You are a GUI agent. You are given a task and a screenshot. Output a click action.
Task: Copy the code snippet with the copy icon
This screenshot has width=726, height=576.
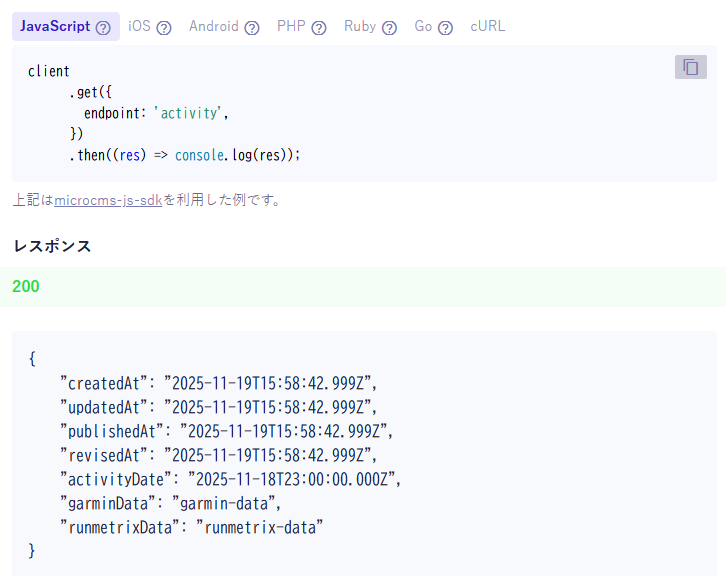point(690,67)
